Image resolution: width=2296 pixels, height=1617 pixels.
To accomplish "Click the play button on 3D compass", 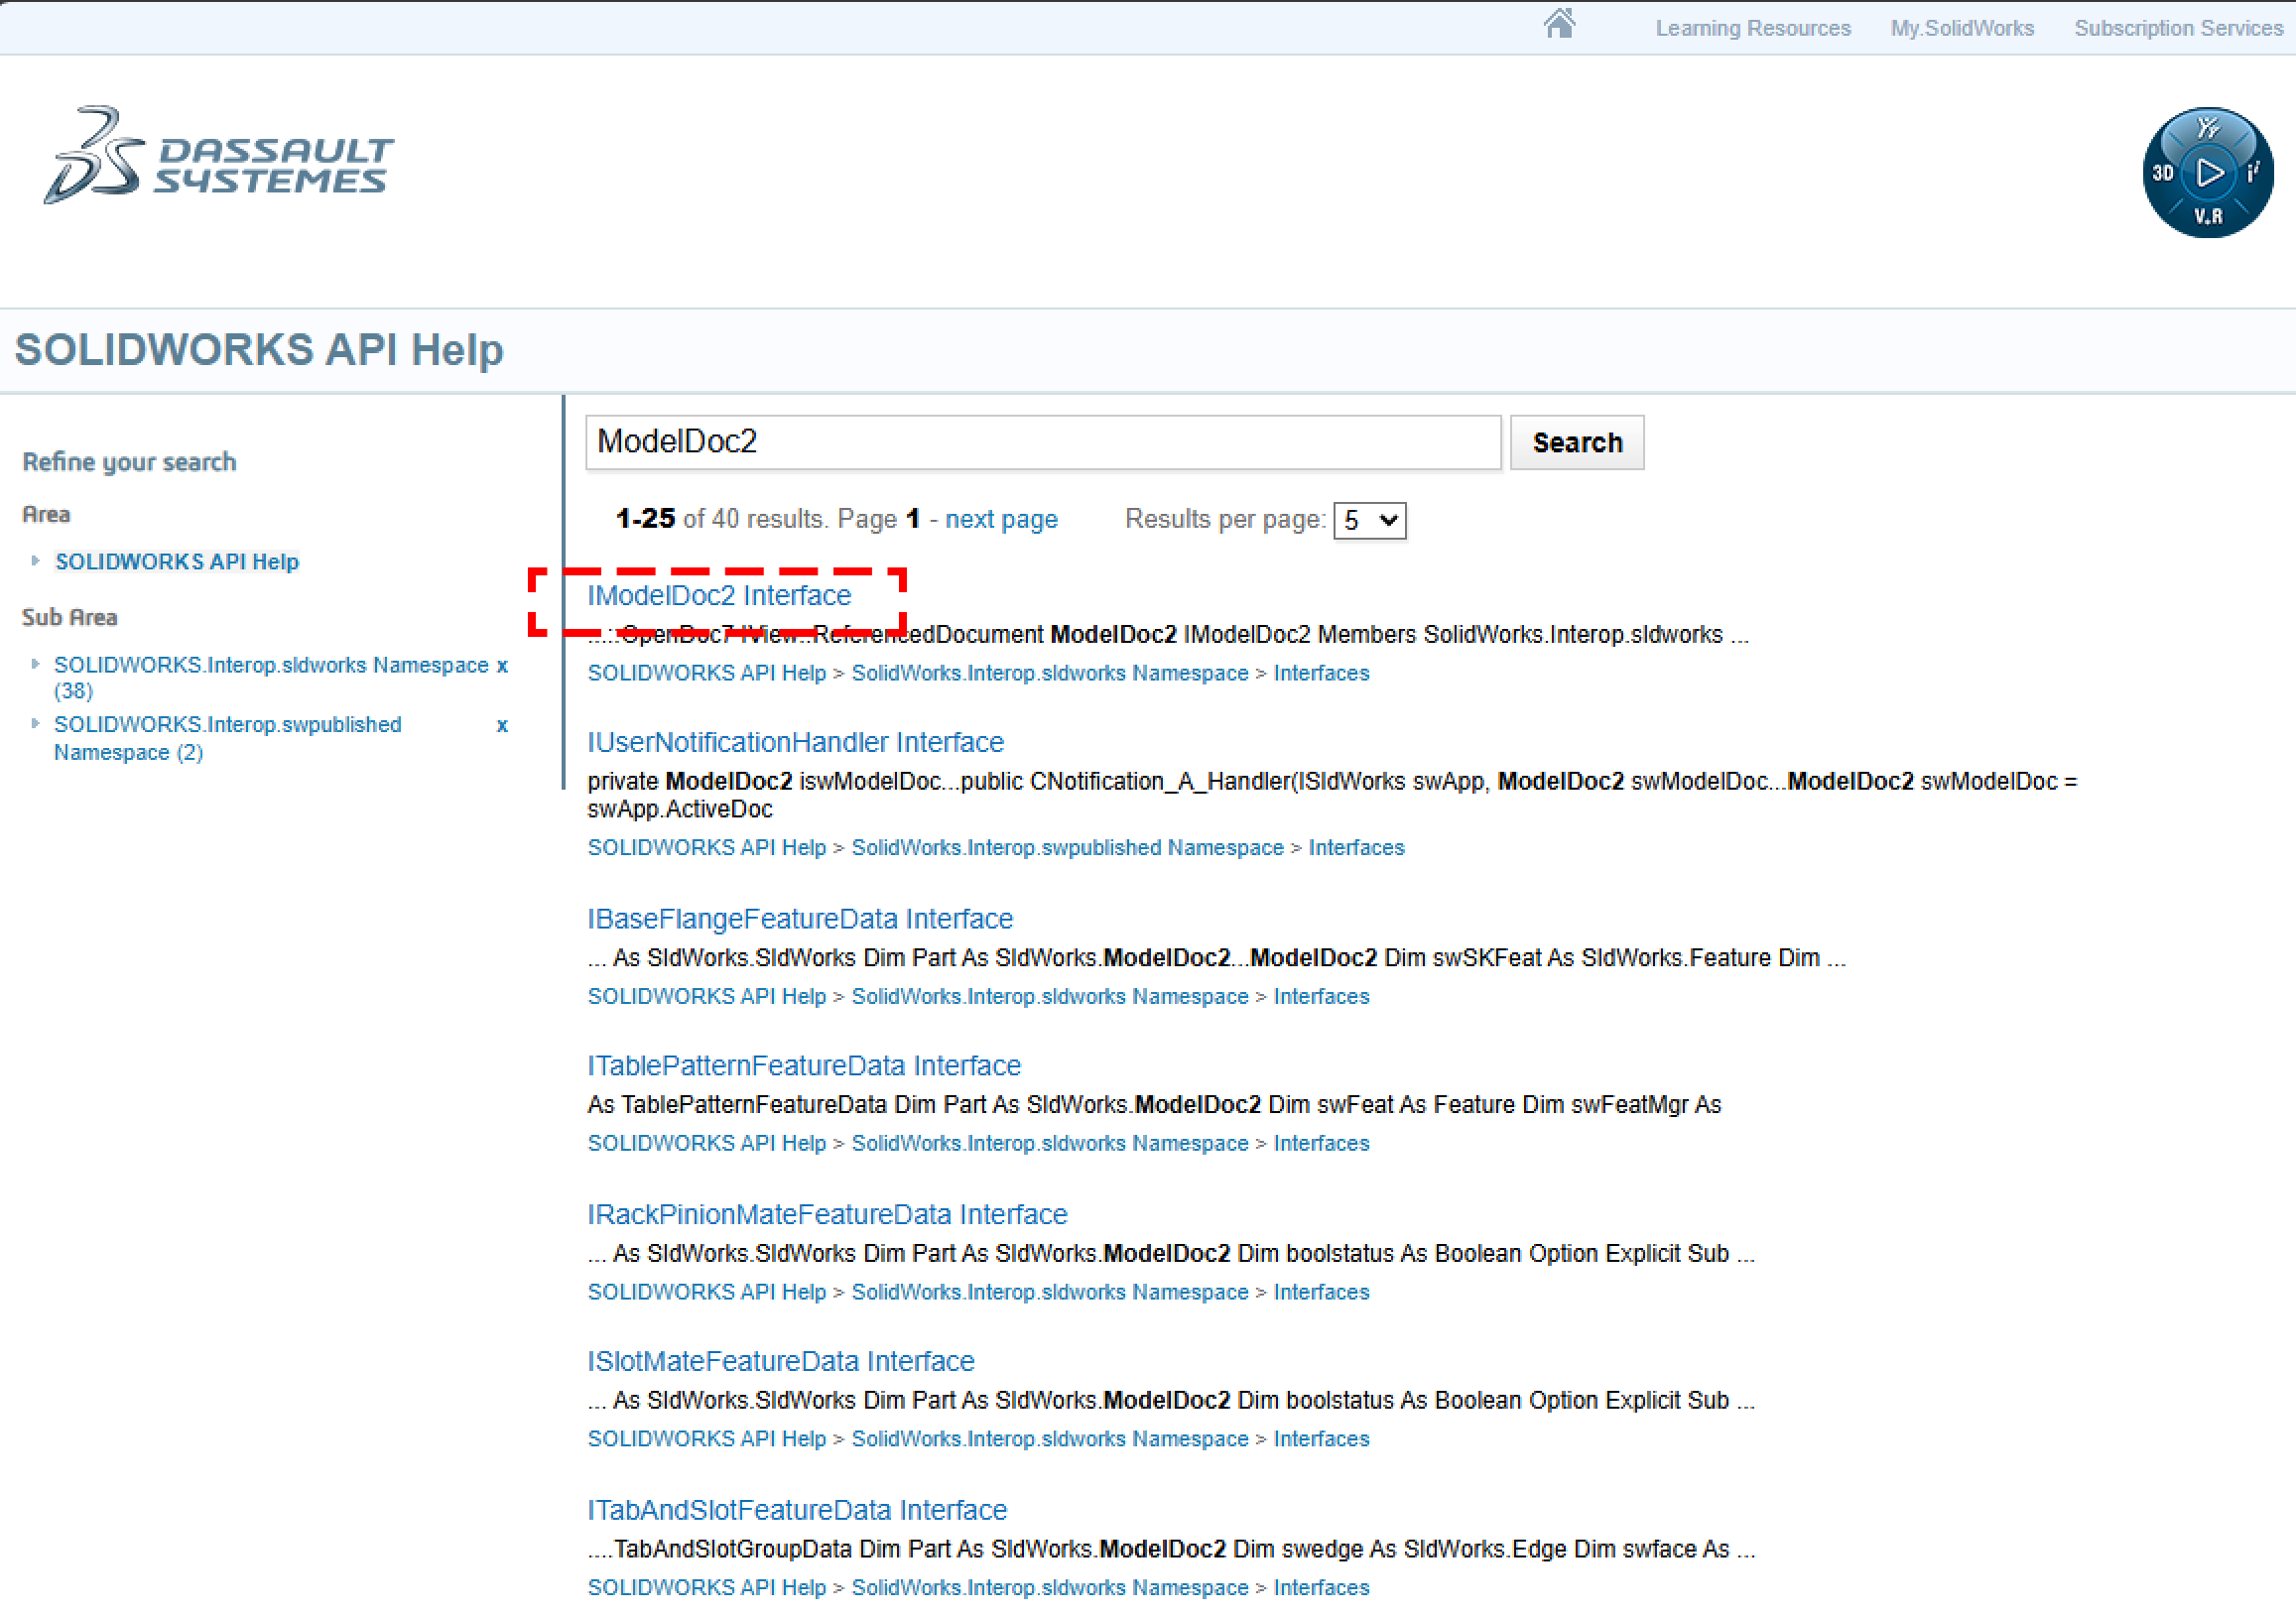I will 2208,173.
